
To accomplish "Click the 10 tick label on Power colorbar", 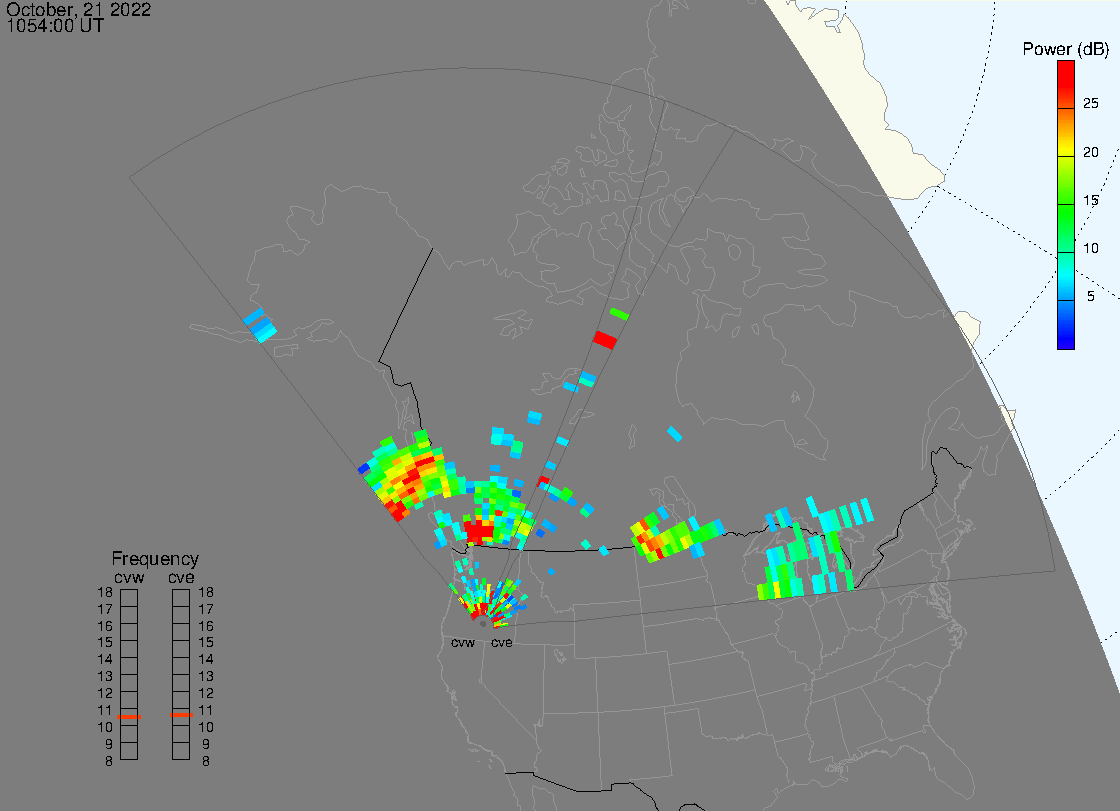I will [x=1091, y=248].
